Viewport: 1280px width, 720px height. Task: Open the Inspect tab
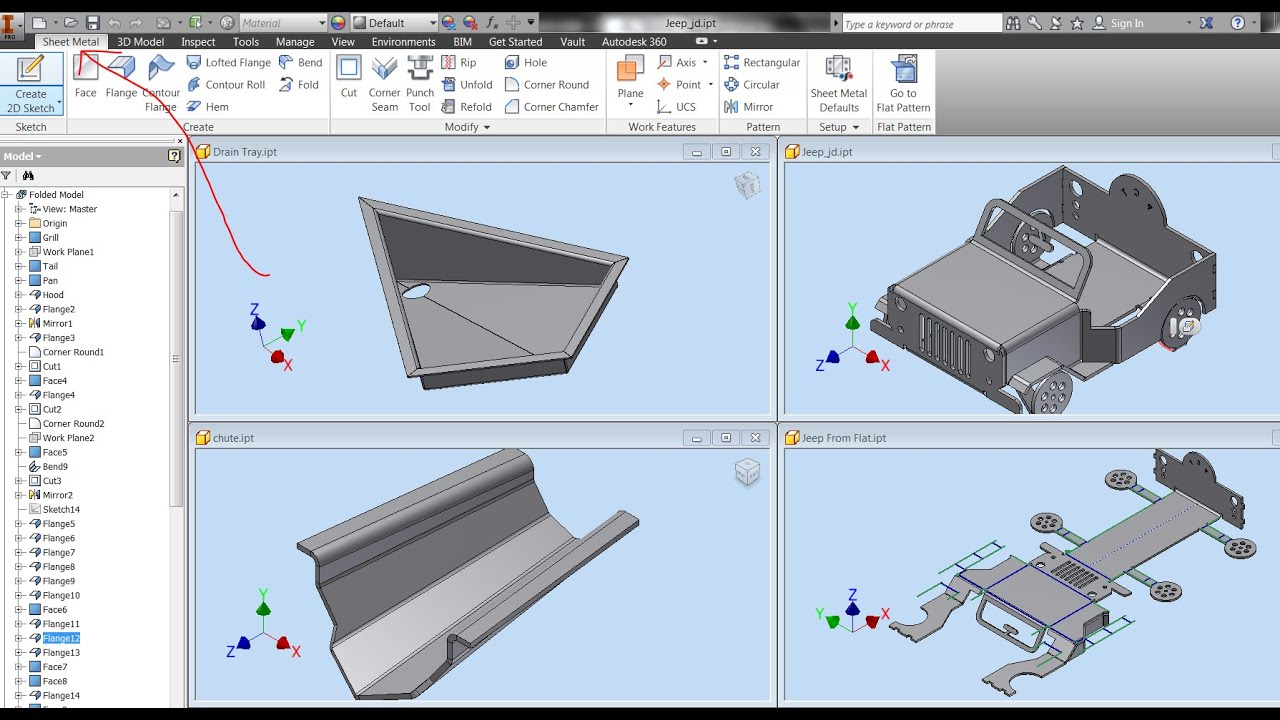[x=198, y=42]
